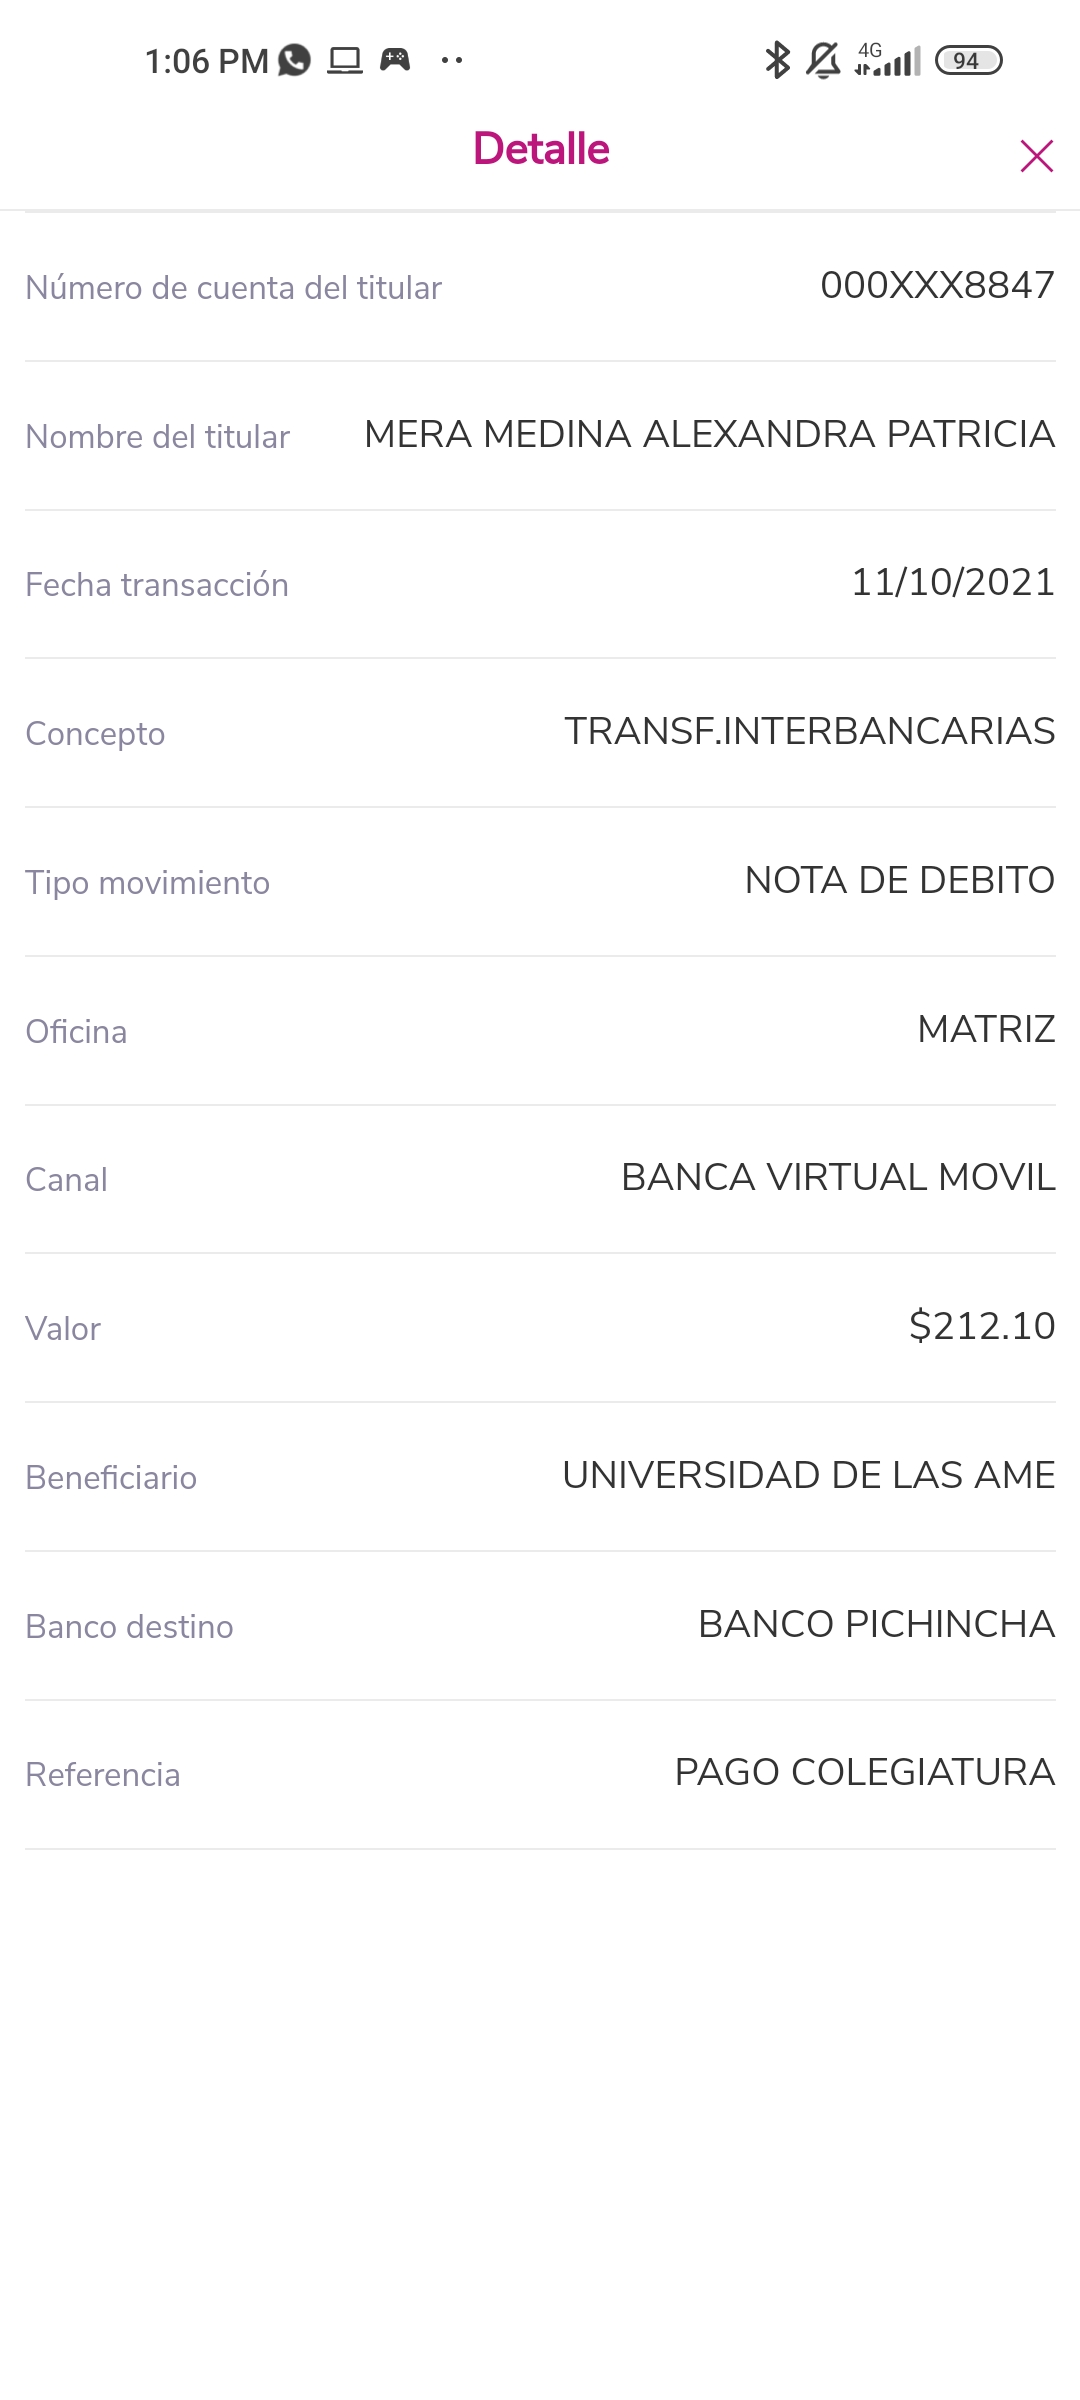Tap the account holder name value

(x=709, y=434)
